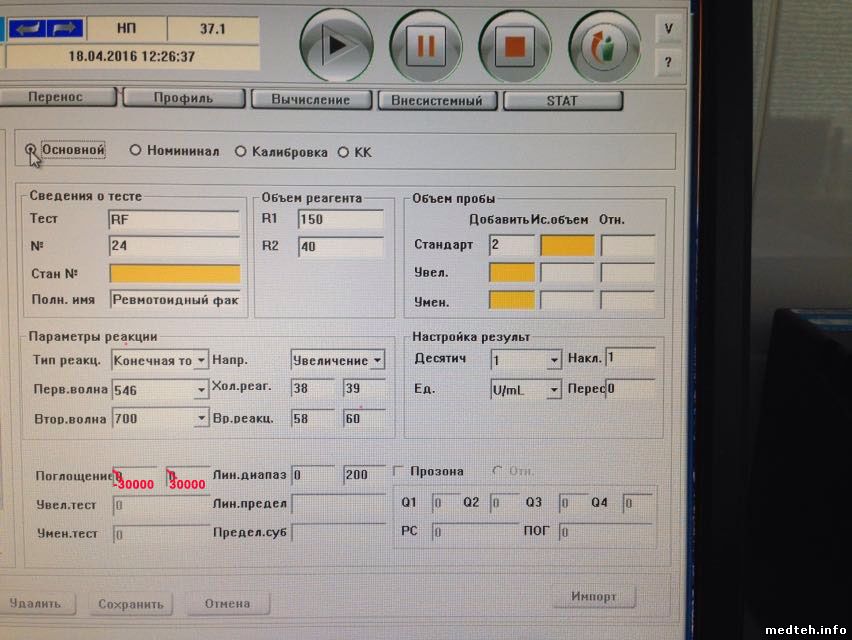
Task: Click the R1 reagent volume field
Action: tap(340, 219)
